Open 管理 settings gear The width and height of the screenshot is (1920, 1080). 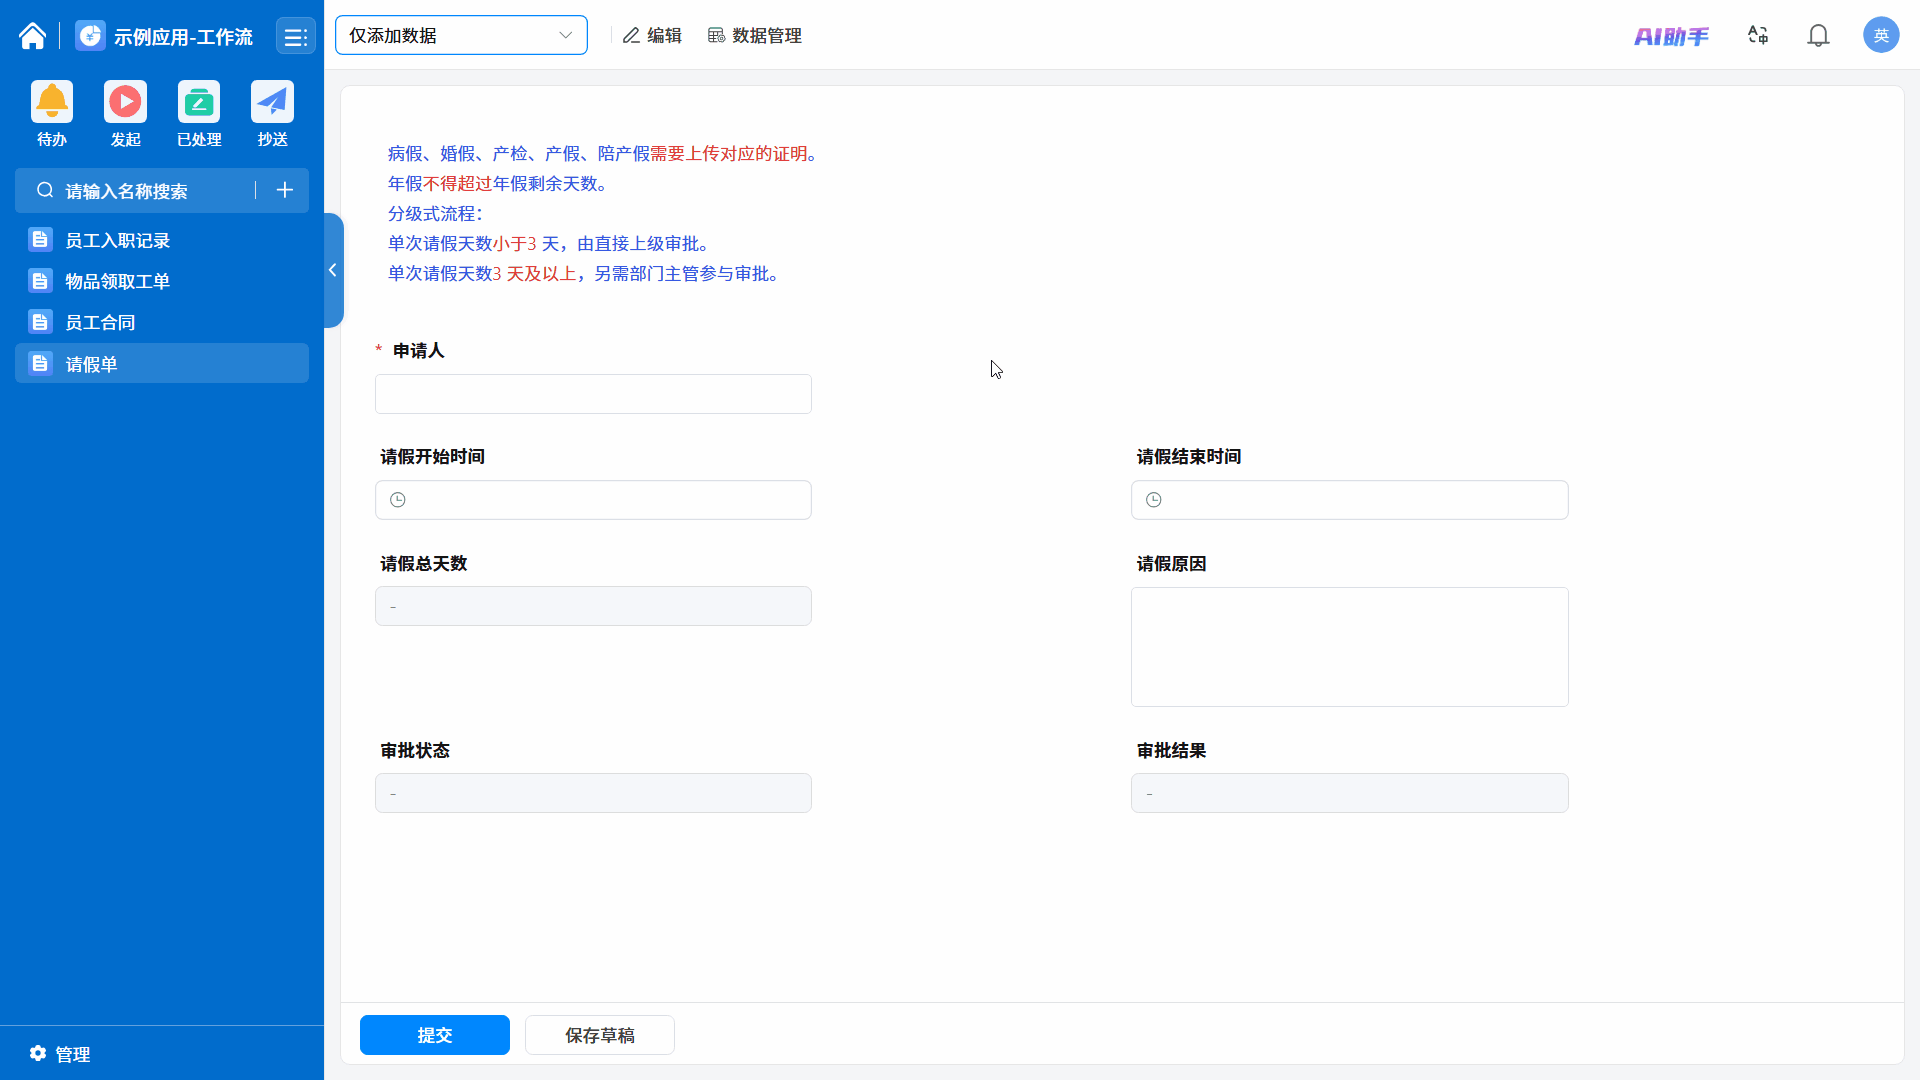point(38,1053)
